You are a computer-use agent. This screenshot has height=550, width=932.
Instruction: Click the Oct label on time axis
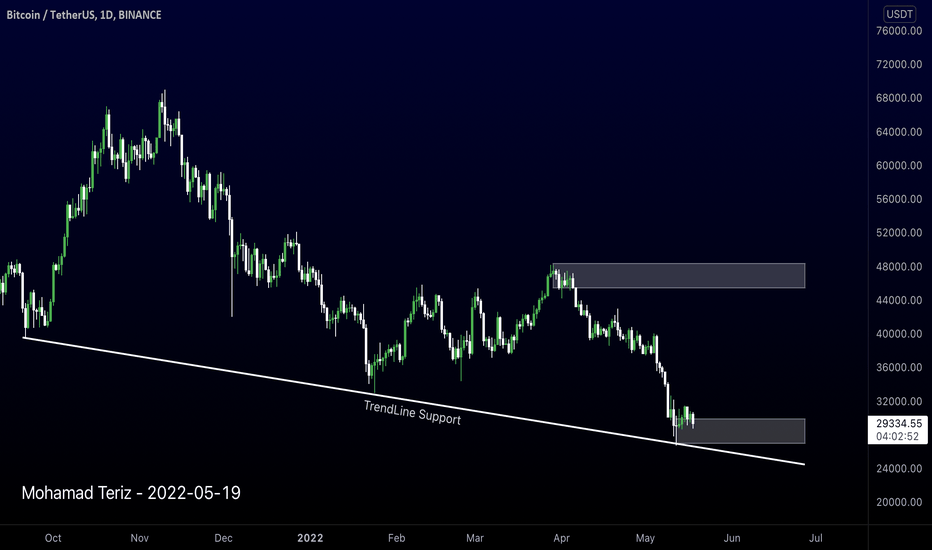click(53, 538)
